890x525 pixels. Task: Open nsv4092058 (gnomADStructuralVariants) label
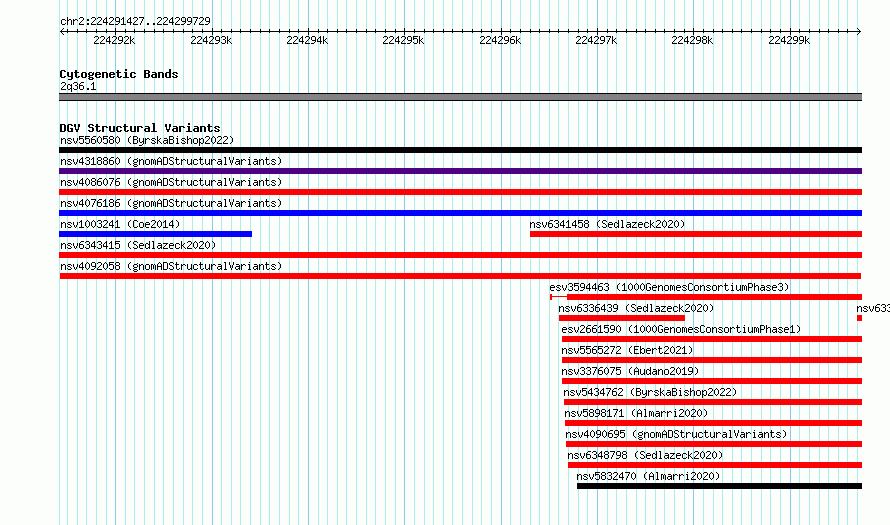pyautogui.click(x=171, y=266)
